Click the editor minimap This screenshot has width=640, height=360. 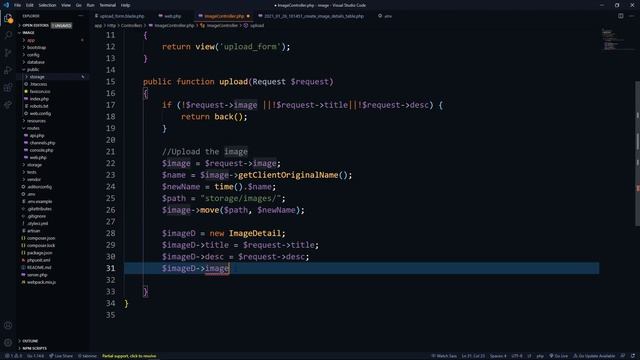point(616,40)
